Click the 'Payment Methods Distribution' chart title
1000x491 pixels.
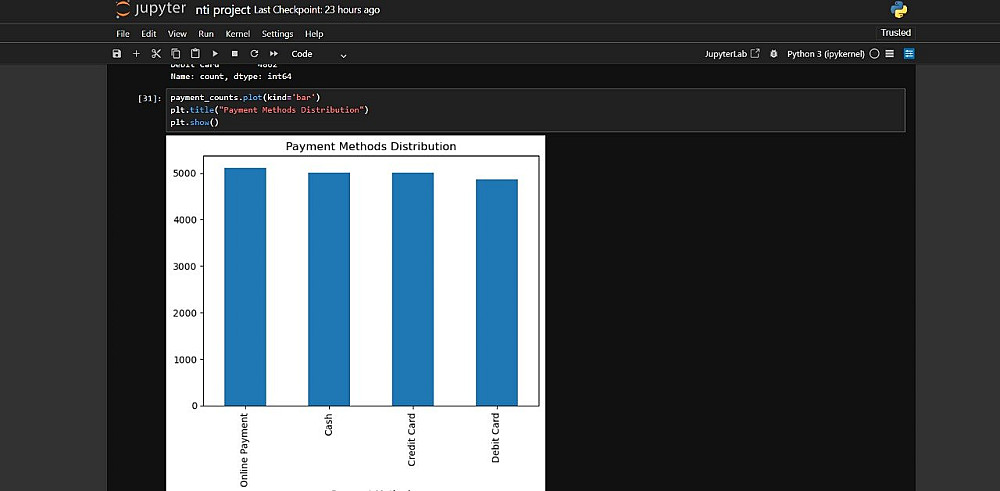coord(371,147)
